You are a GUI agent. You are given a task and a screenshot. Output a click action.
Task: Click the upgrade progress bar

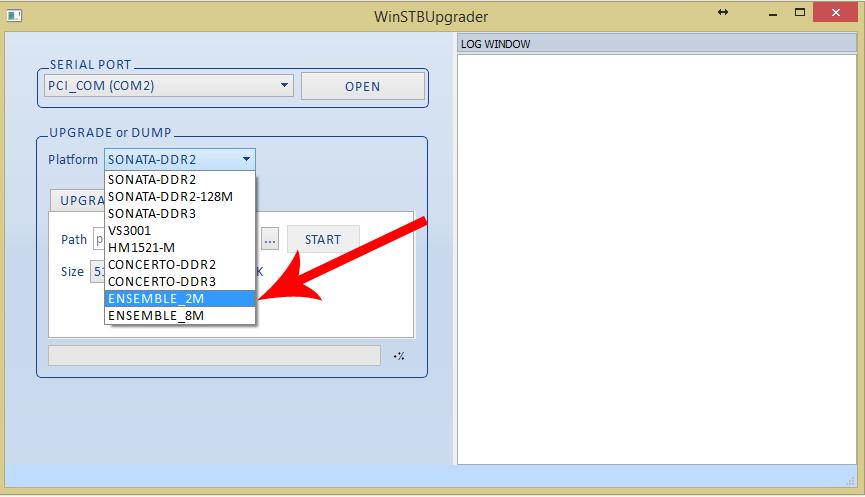[x=215, y=356]
